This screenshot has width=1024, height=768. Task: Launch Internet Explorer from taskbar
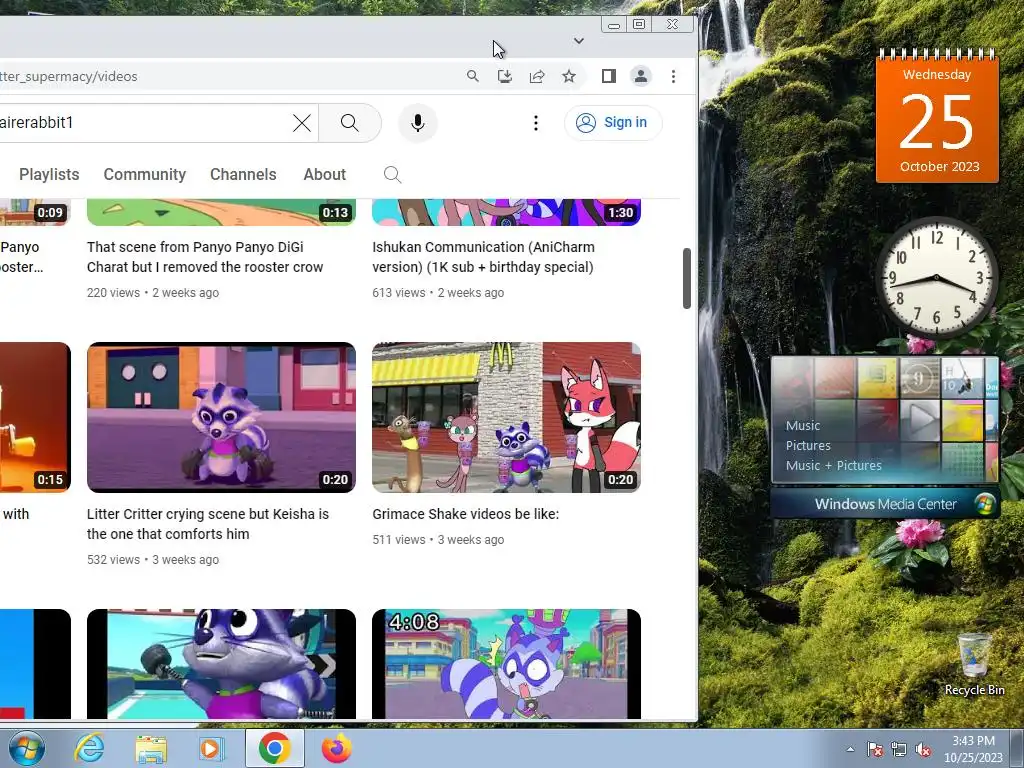tap(89, 748)
